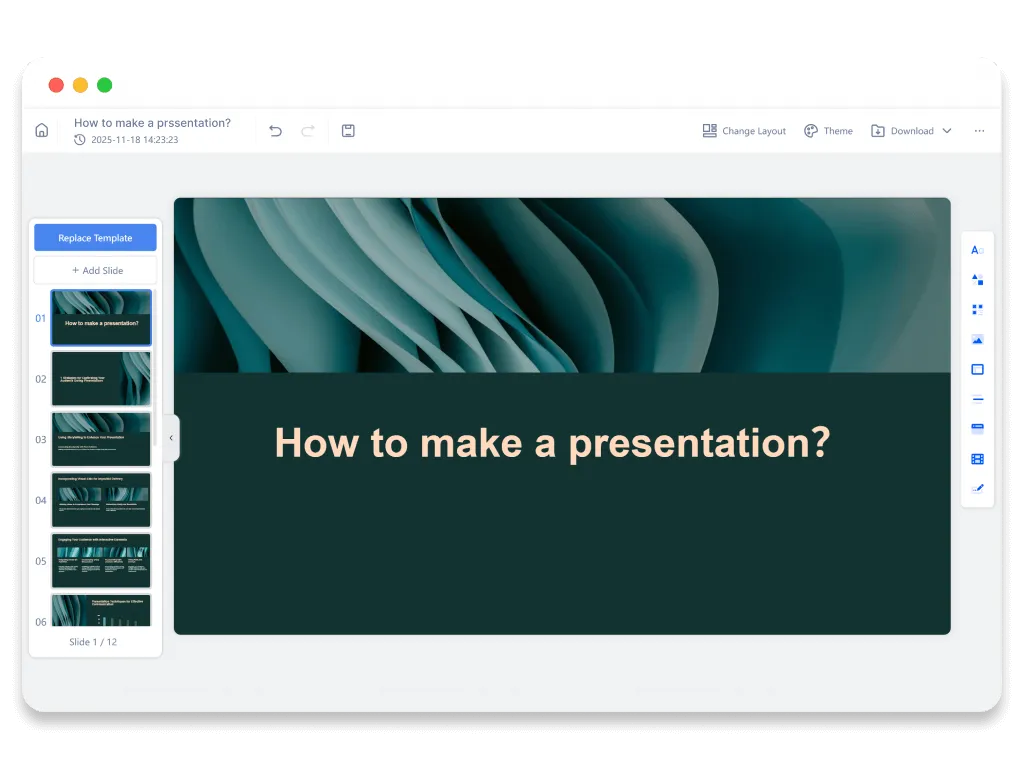Click the Replace Template button
Screen dimensions: 1024x768
point(95,237)
